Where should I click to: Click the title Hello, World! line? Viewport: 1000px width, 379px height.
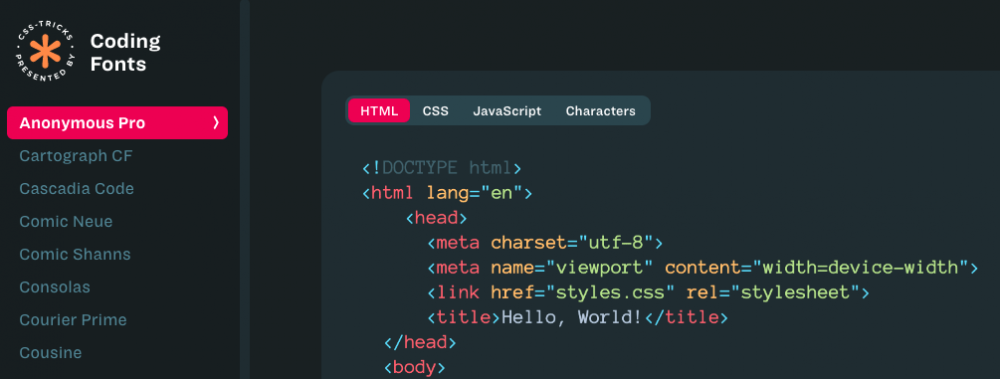click(x=578, y=317)
